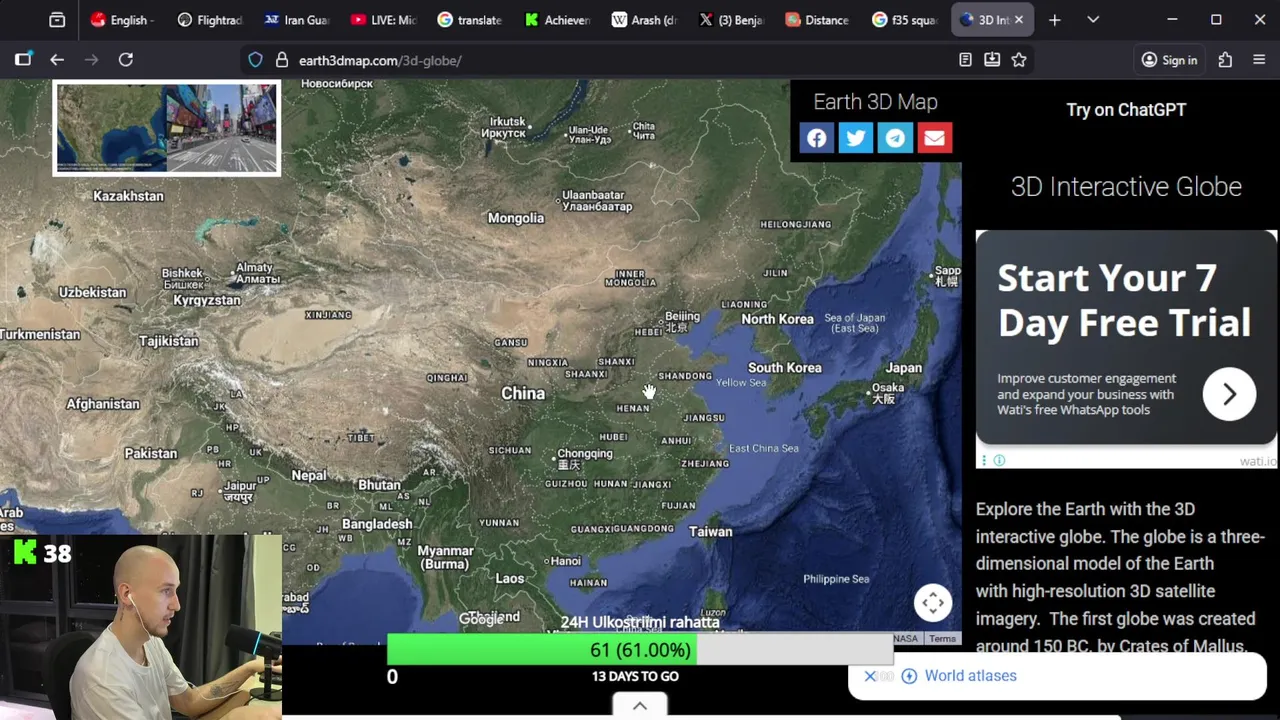
Task: Open reader view icon in address bar
Action: point(965,60)
